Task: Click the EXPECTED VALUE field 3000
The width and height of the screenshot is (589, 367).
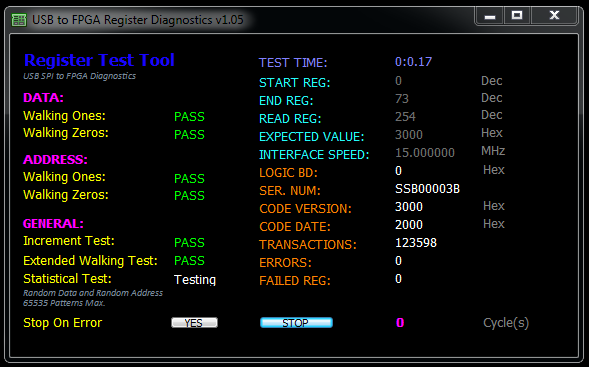Action: [409, 134]
